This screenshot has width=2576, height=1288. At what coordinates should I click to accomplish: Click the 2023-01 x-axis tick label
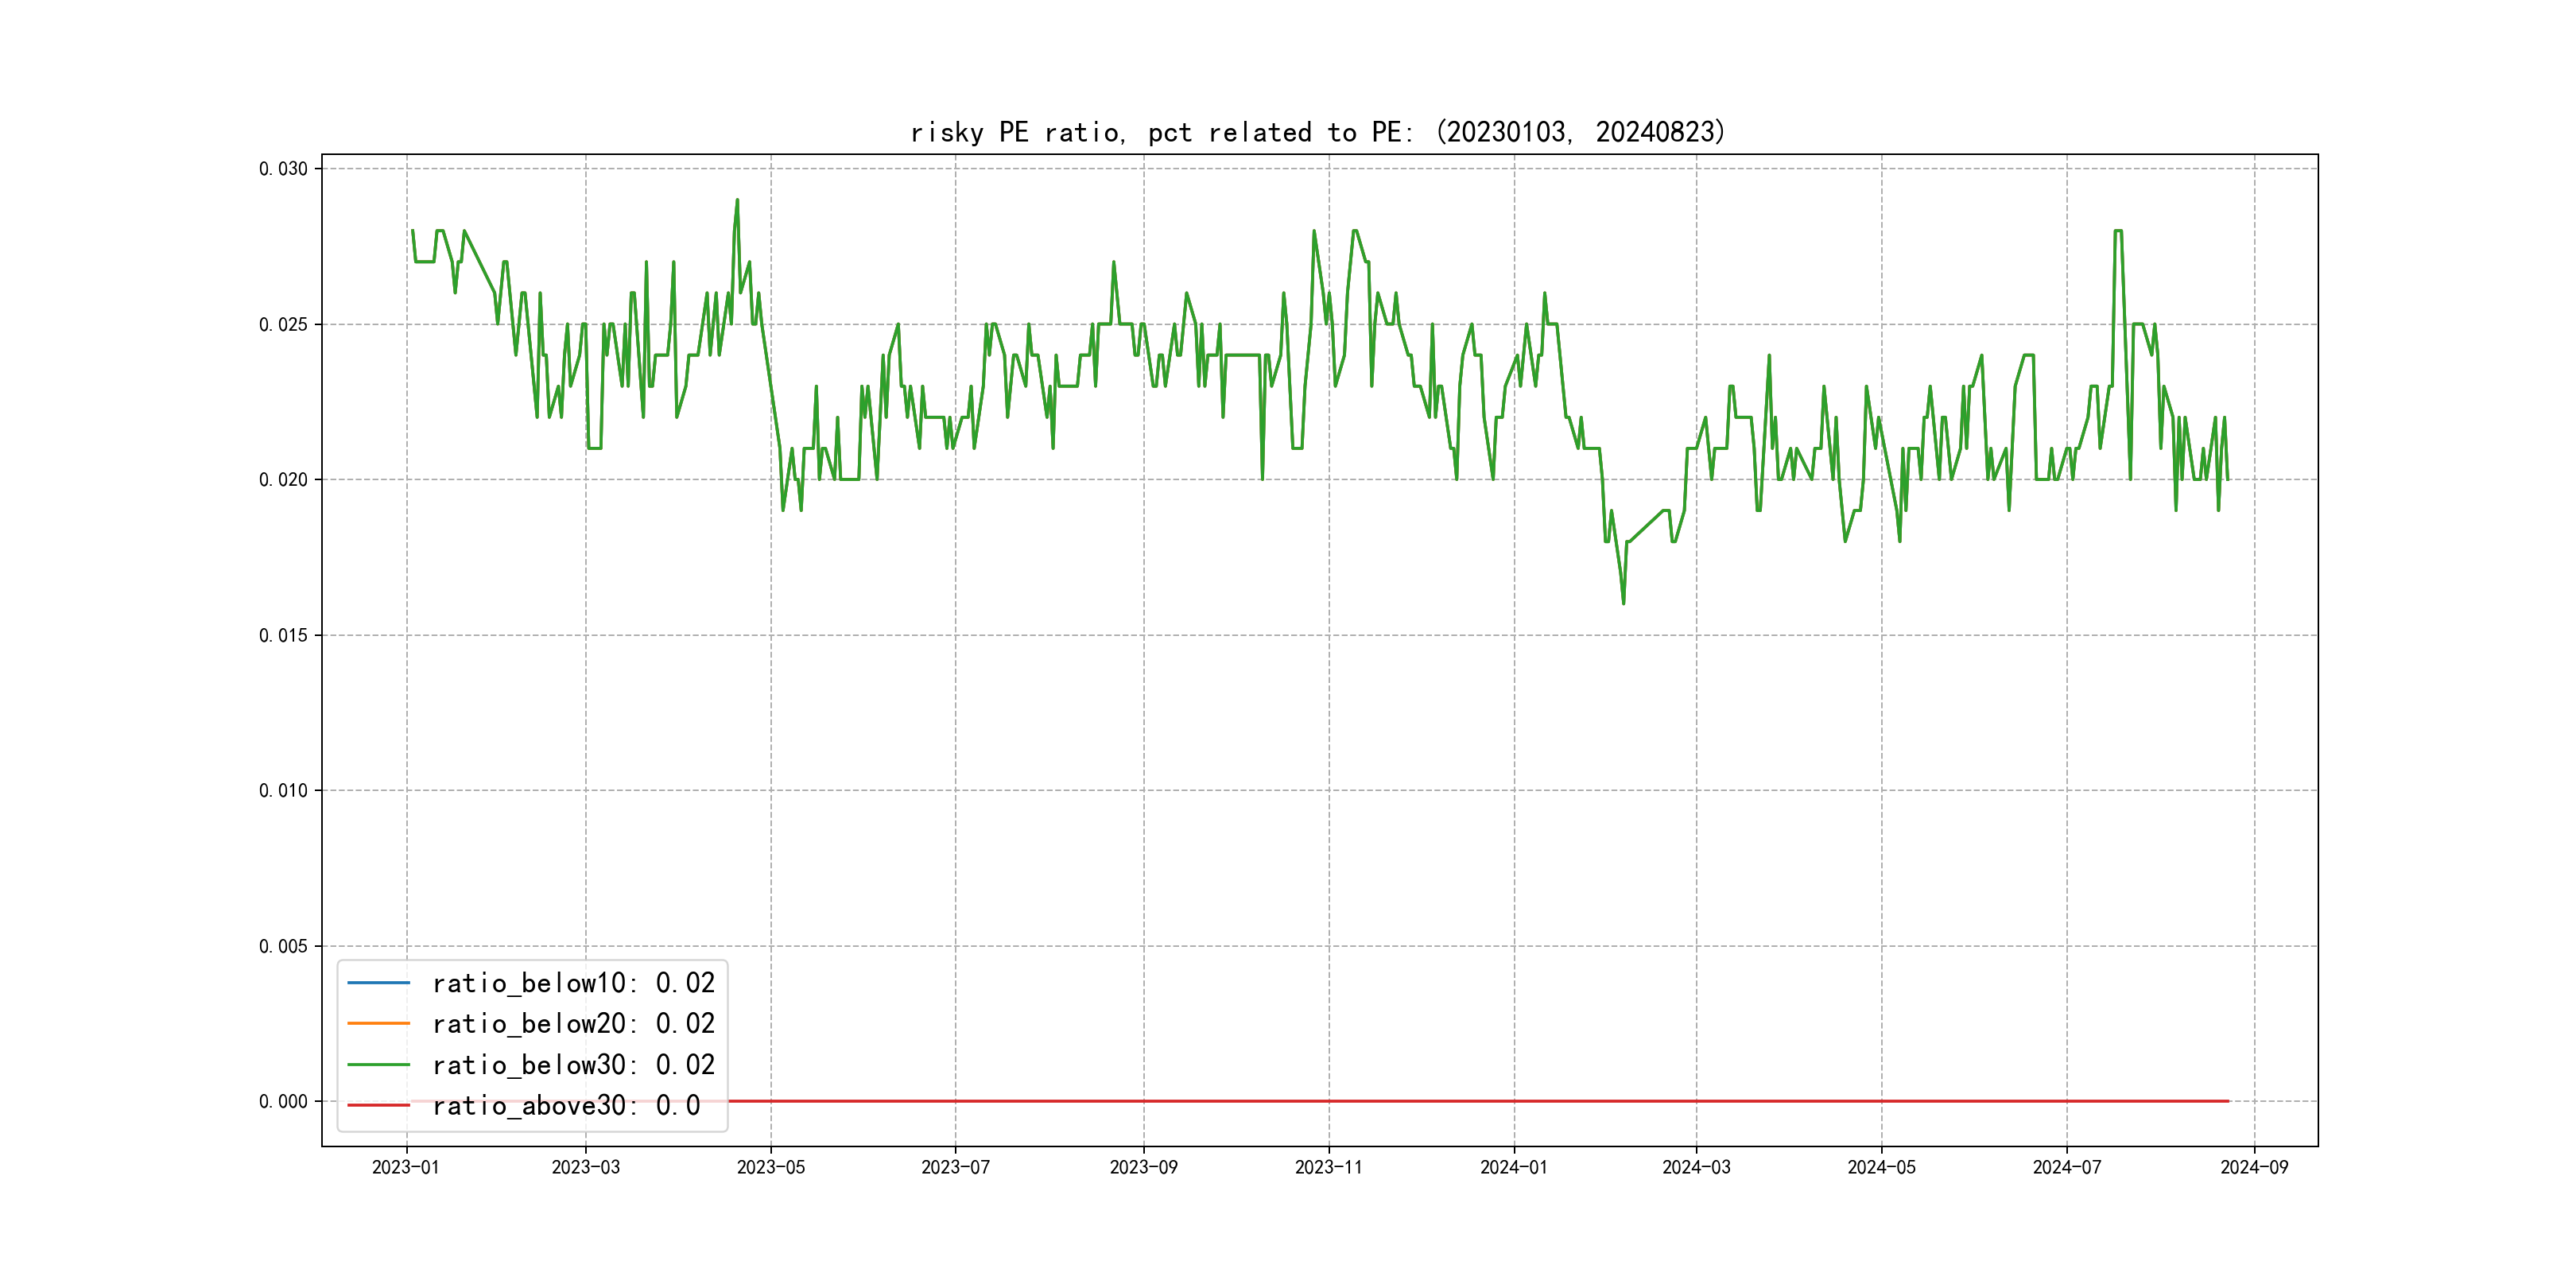(x=406, y=1168)
